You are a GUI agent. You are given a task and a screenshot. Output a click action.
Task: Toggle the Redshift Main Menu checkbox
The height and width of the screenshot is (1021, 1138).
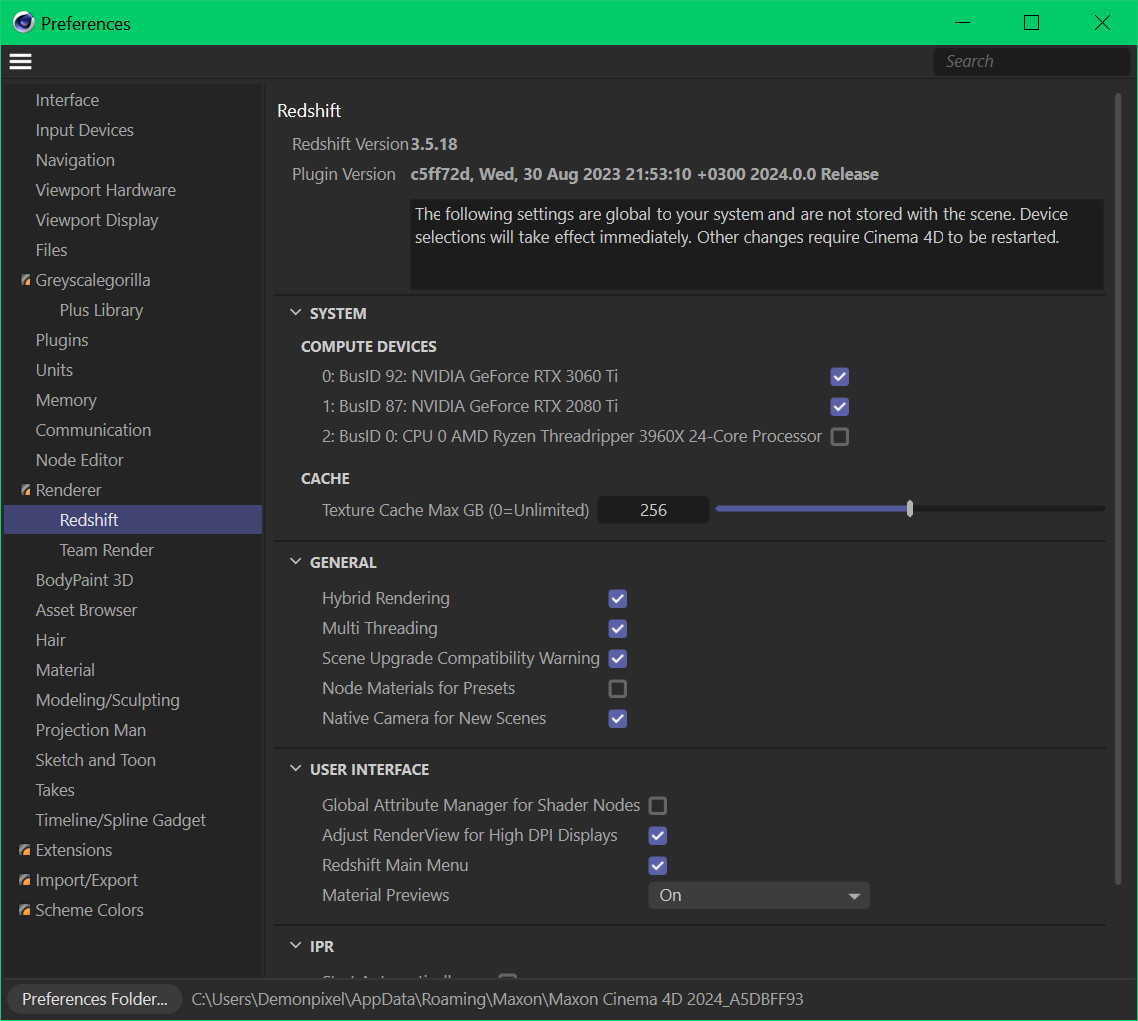658,866
